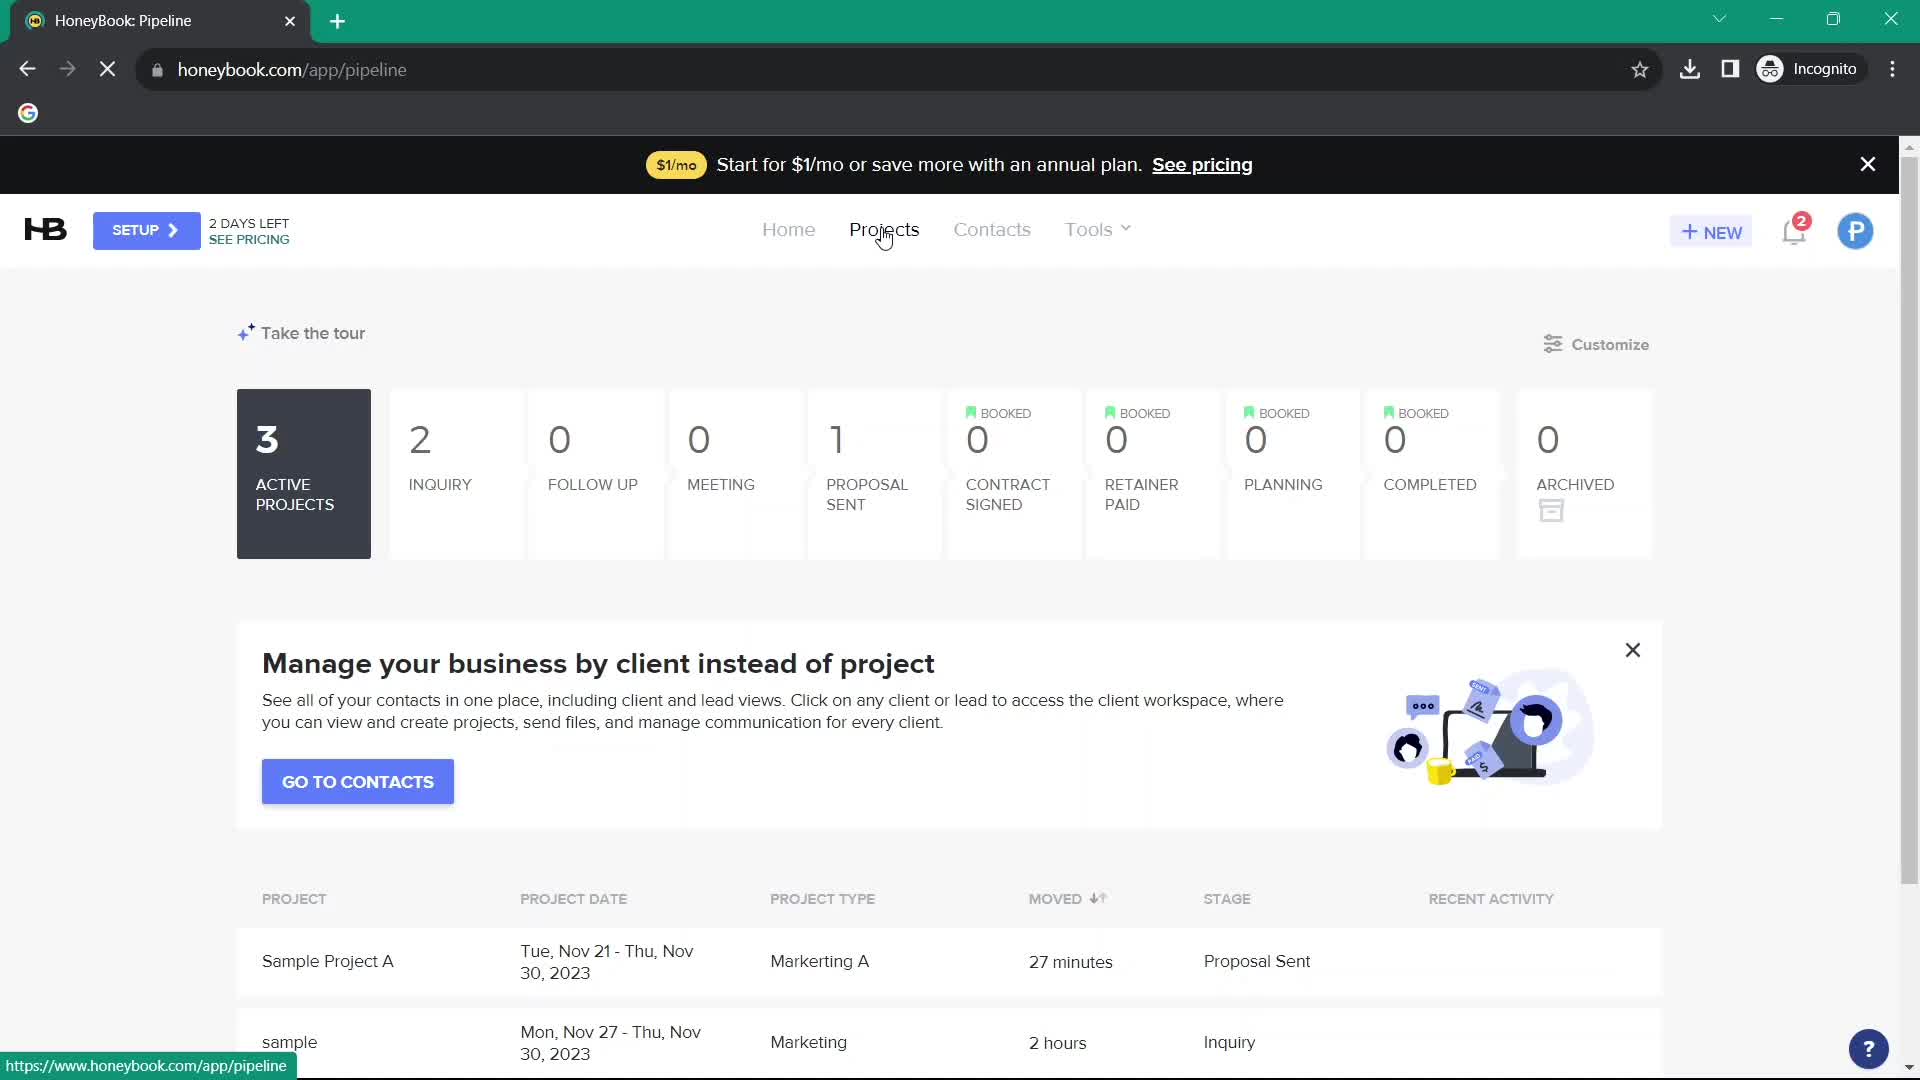1920x1080 pixels.
Task: Dismiss the $1/mo pricing banner
Action: coord(1867,164)
